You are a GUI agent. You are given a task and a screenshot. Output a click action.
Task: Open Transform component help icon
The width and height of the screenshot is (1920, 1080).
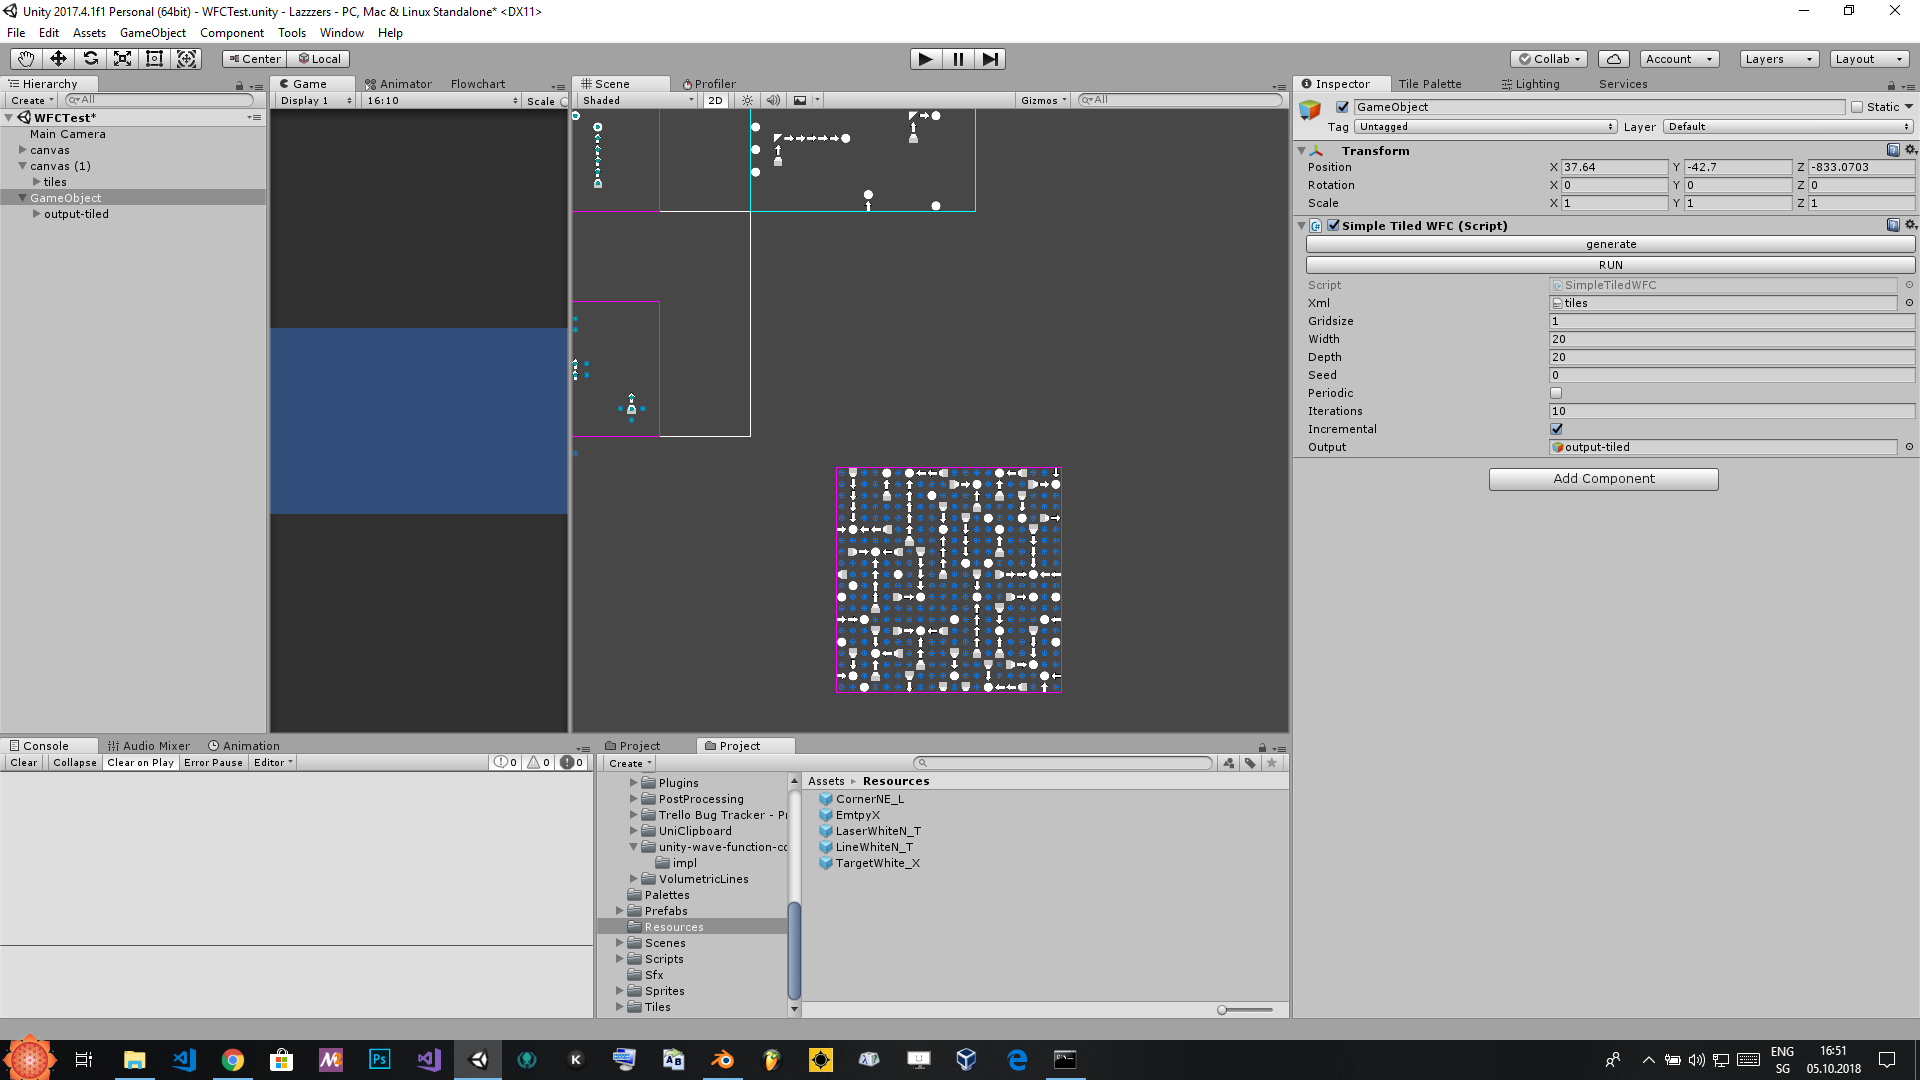tap(1893, 150)
